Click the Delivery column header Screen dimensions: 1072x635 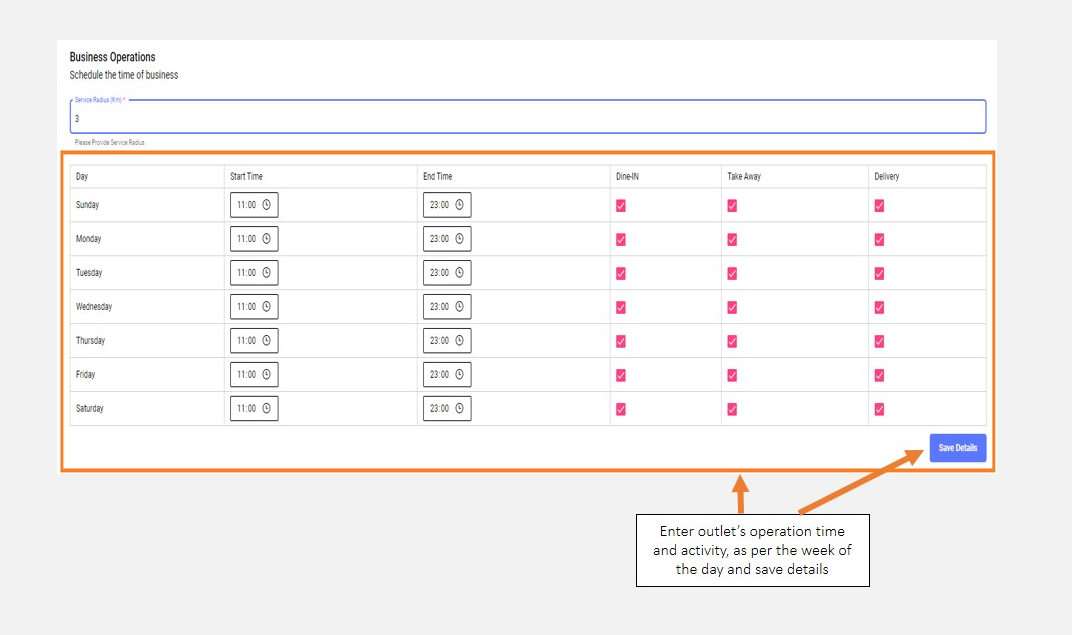(886, 177)
